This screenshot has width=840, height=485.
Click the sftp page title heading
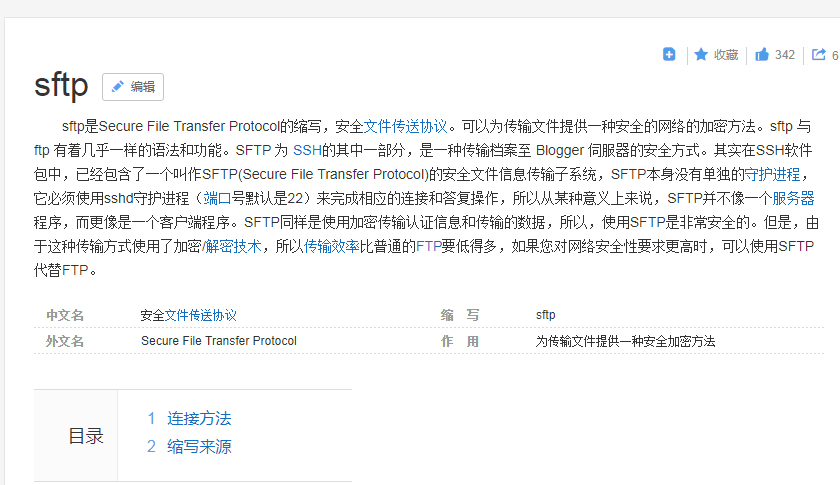[x=61, y=86]
